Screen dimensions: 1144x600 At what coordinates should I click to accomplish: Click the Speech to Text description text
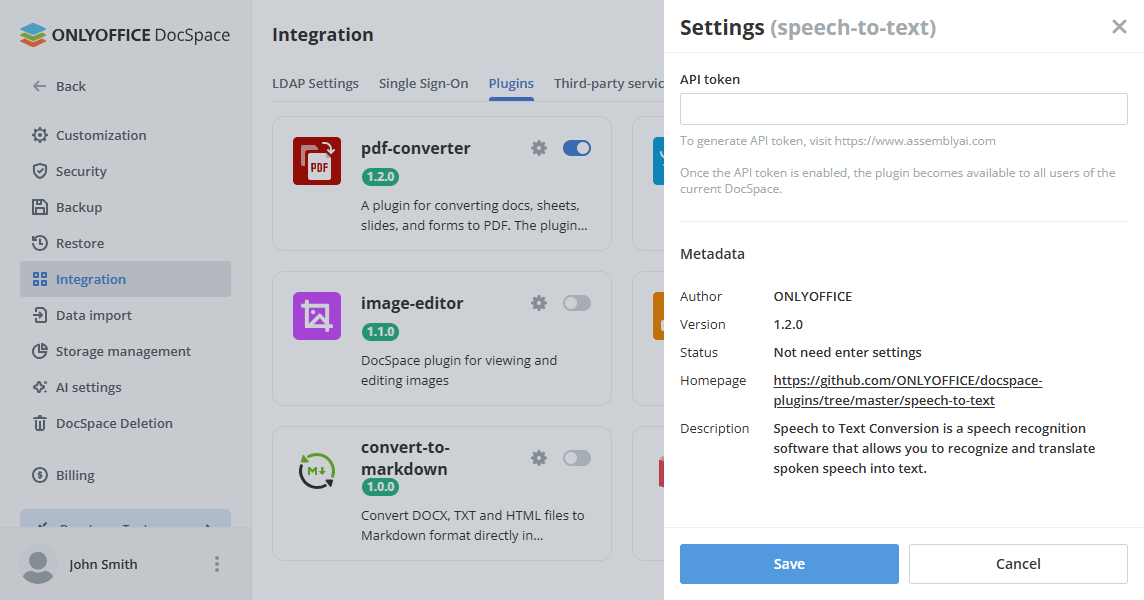coord(934,448)
